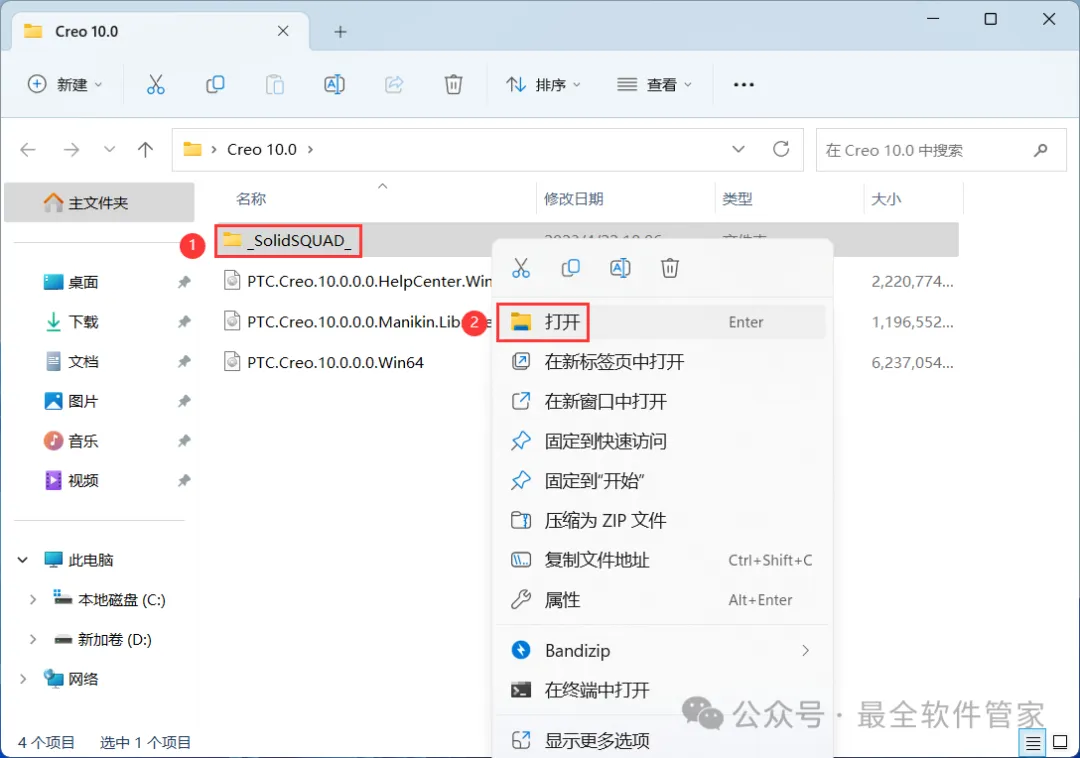Click the Delete icon in the context menu
Screen dimensions: 1080x758
coord(669,268)
